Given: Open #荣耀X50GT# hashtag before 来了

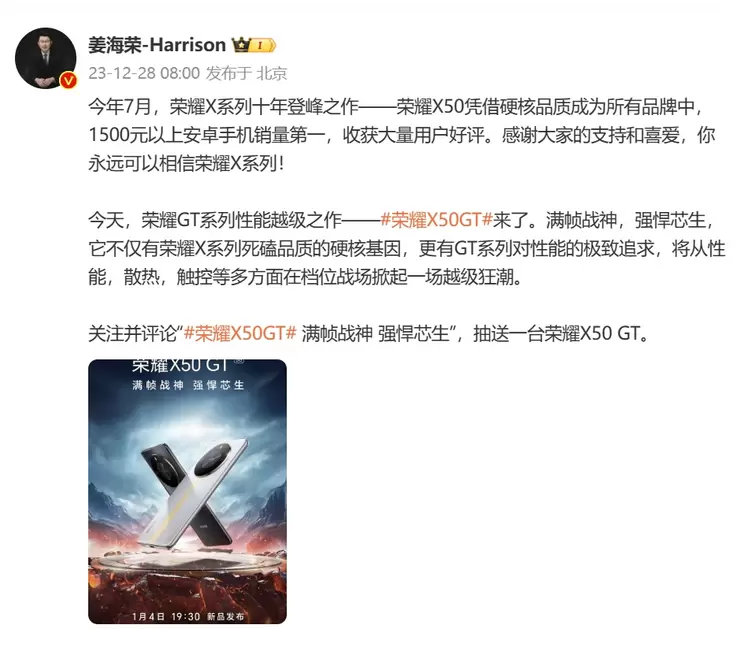Looking at the screenshot, I should click(436, 220).
